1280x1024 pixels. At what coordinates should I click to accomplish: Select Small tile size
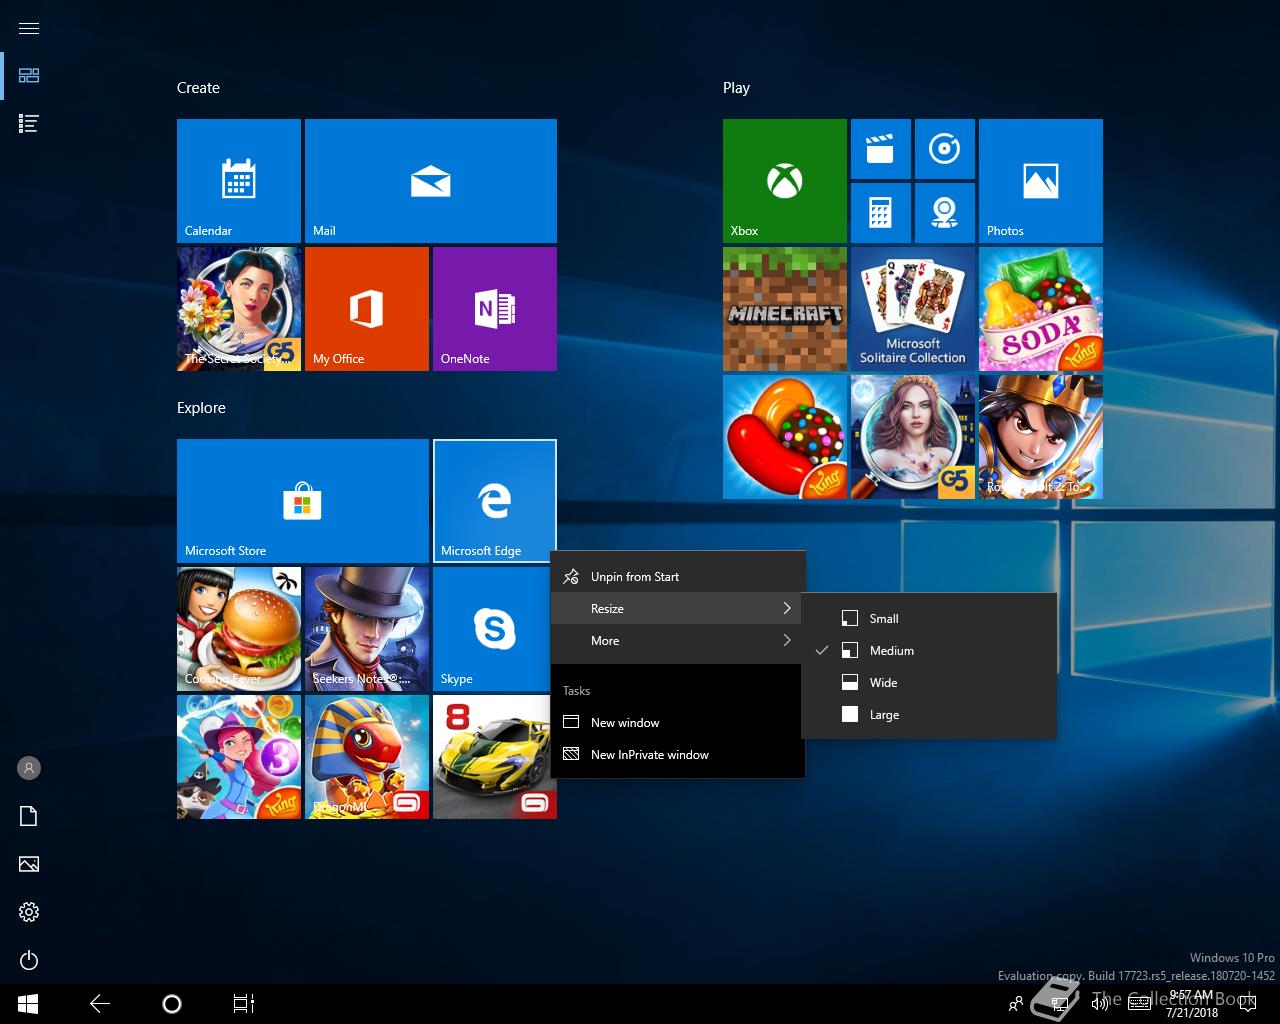coord(929,619)
